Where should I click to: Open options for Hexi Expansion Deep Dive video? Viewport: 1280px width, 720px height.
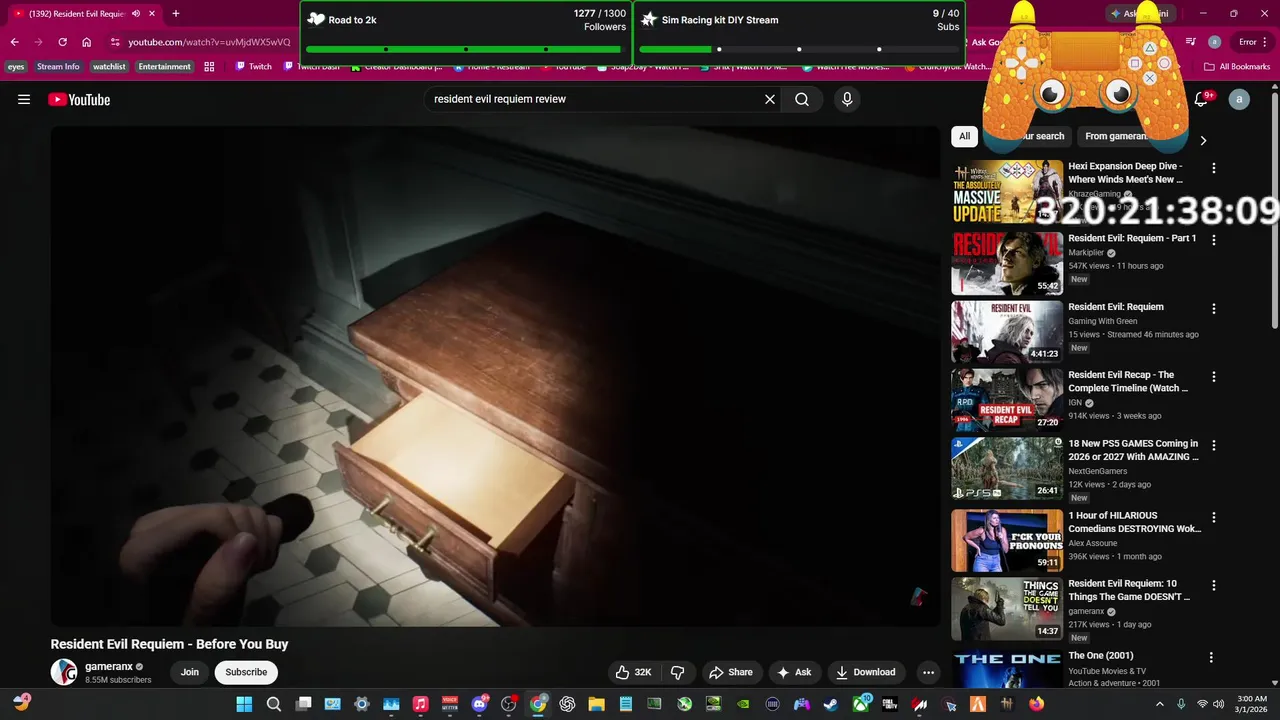(1214, 168)
